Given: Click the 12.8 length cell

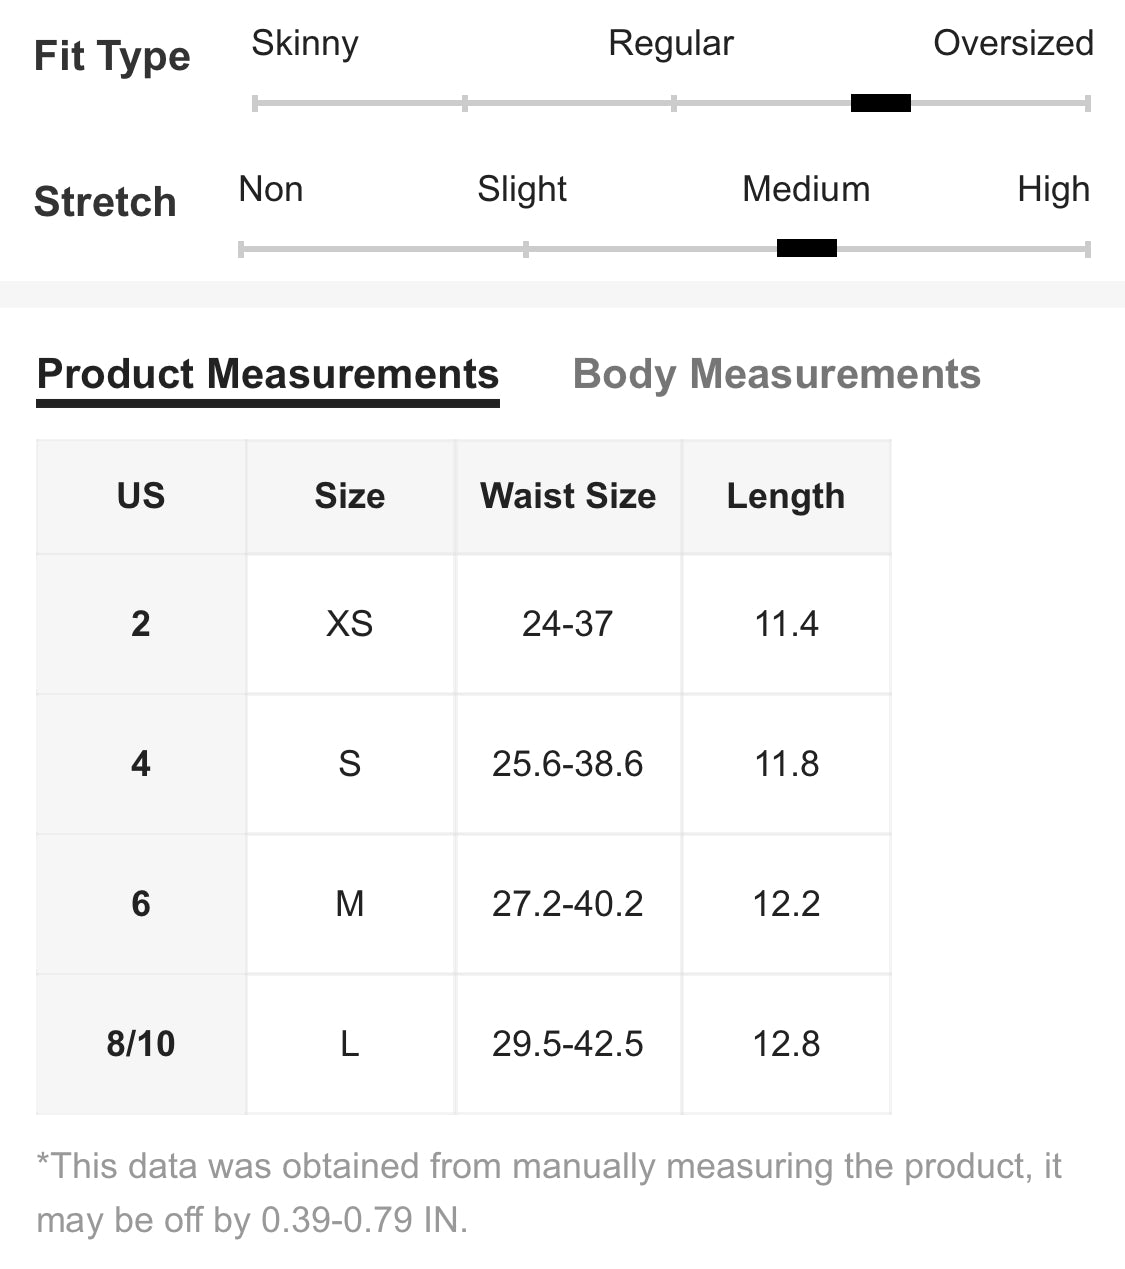Looking at the screenshot, I should pos(786,1044).
